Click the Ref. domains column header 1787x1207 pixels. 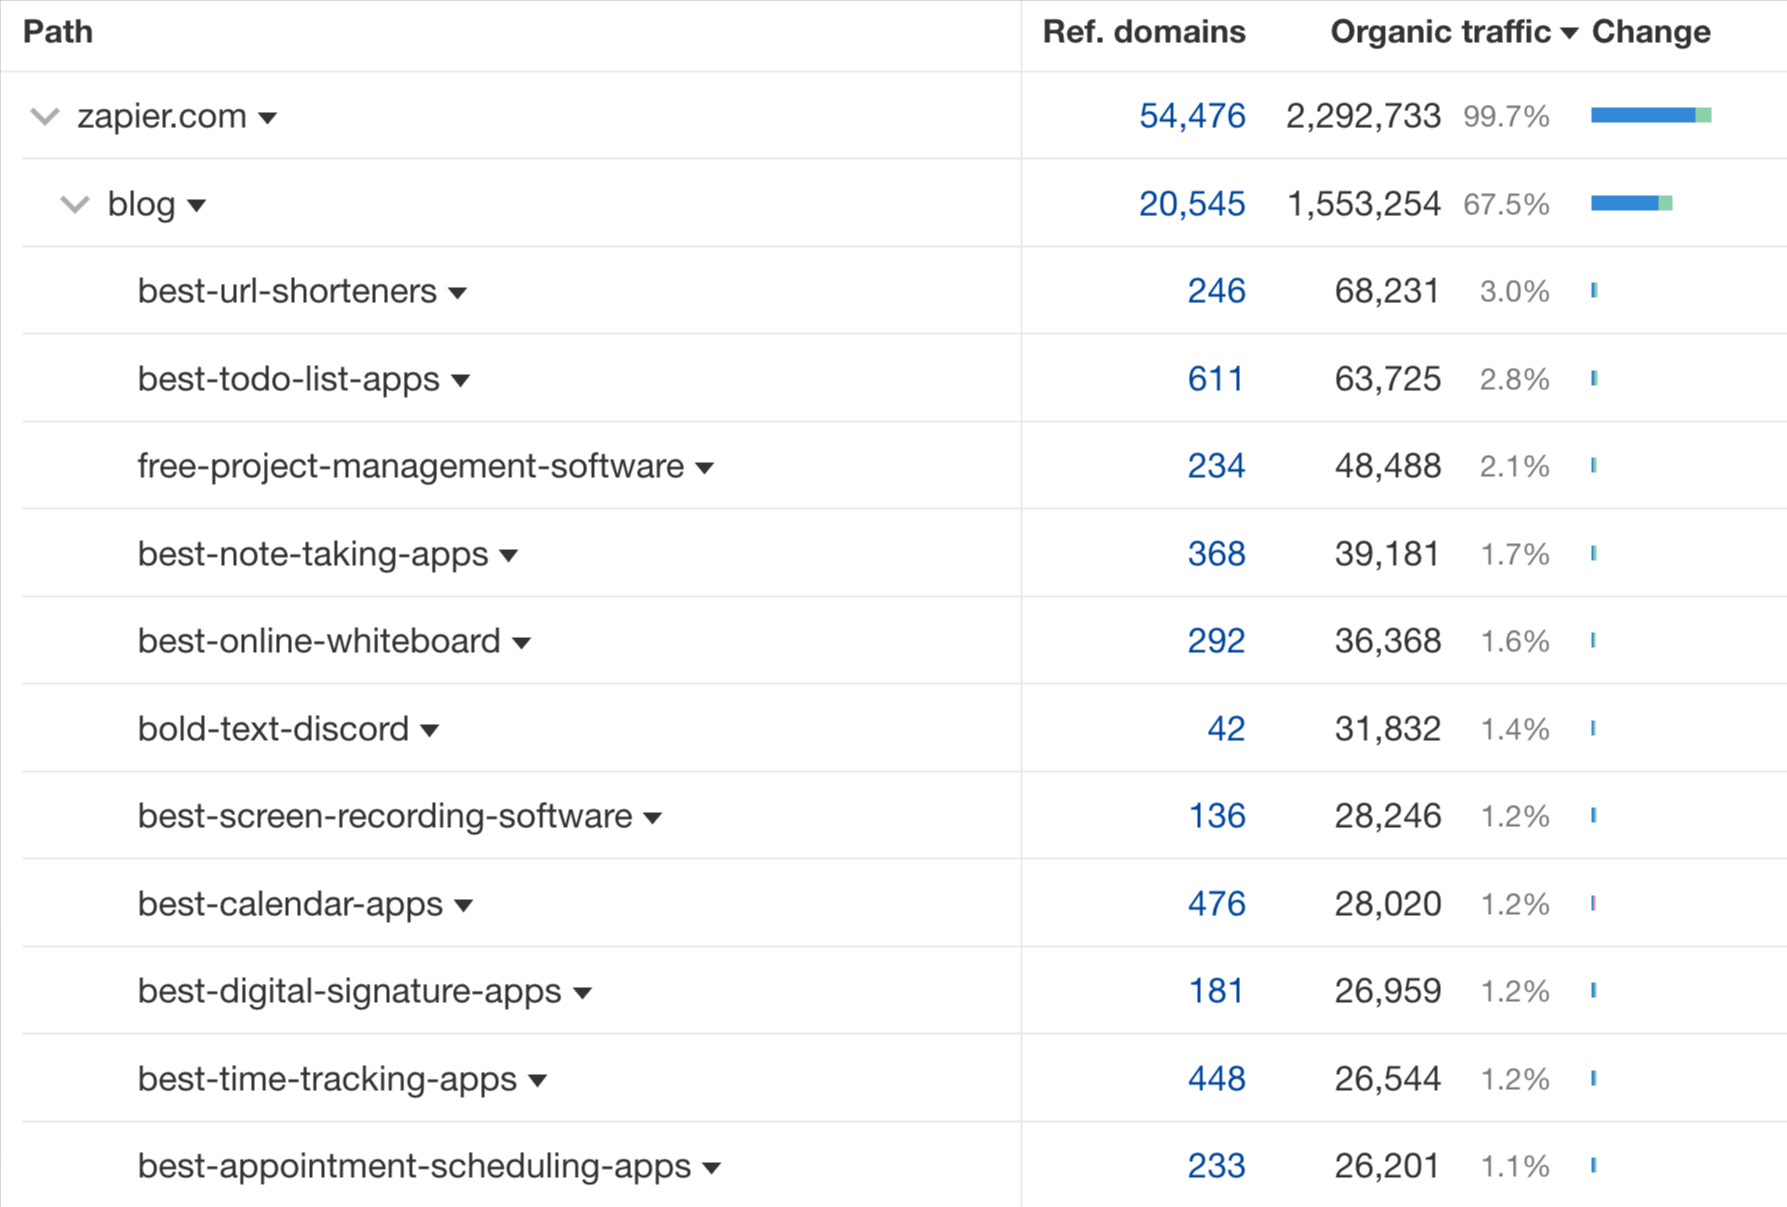(x=1144, y=31)
